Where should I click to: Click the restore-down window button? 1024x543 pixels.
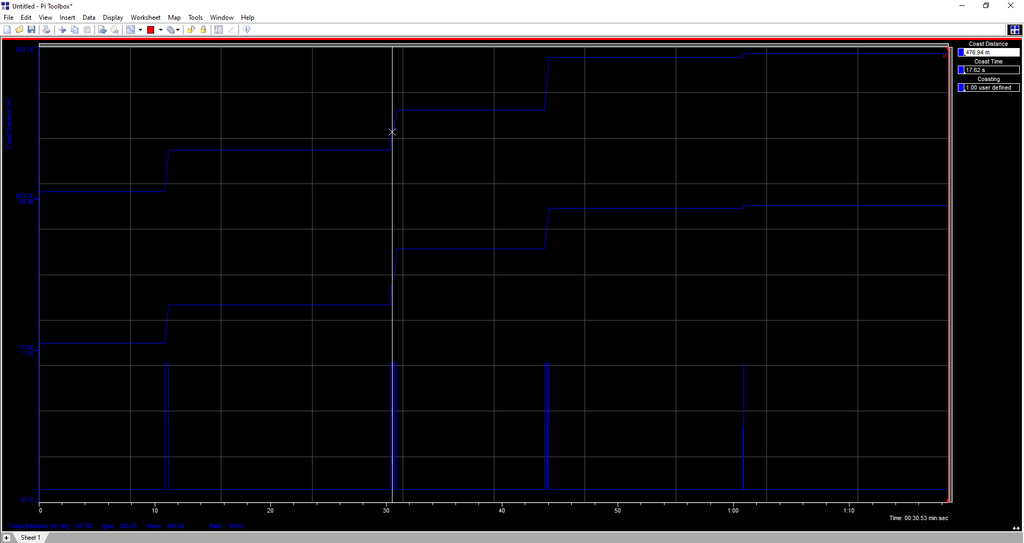click(x=986, y=6)
